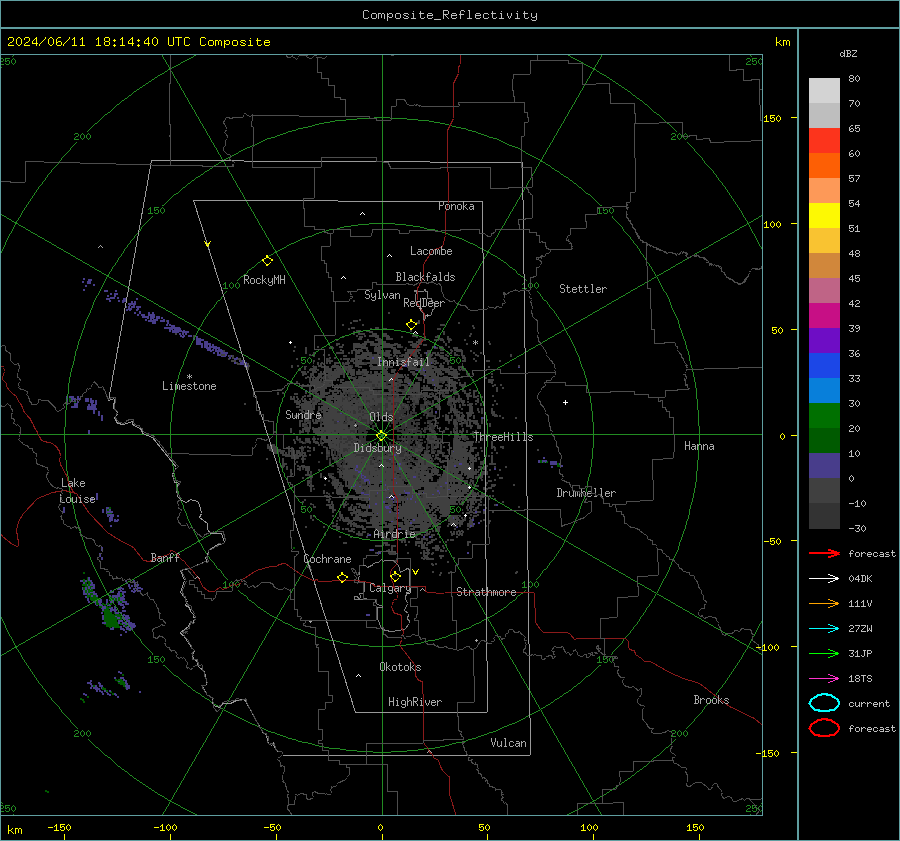Click the green 31JP arrow icon
The height and width of the screenshot is (841, 900).
(824, 653)
